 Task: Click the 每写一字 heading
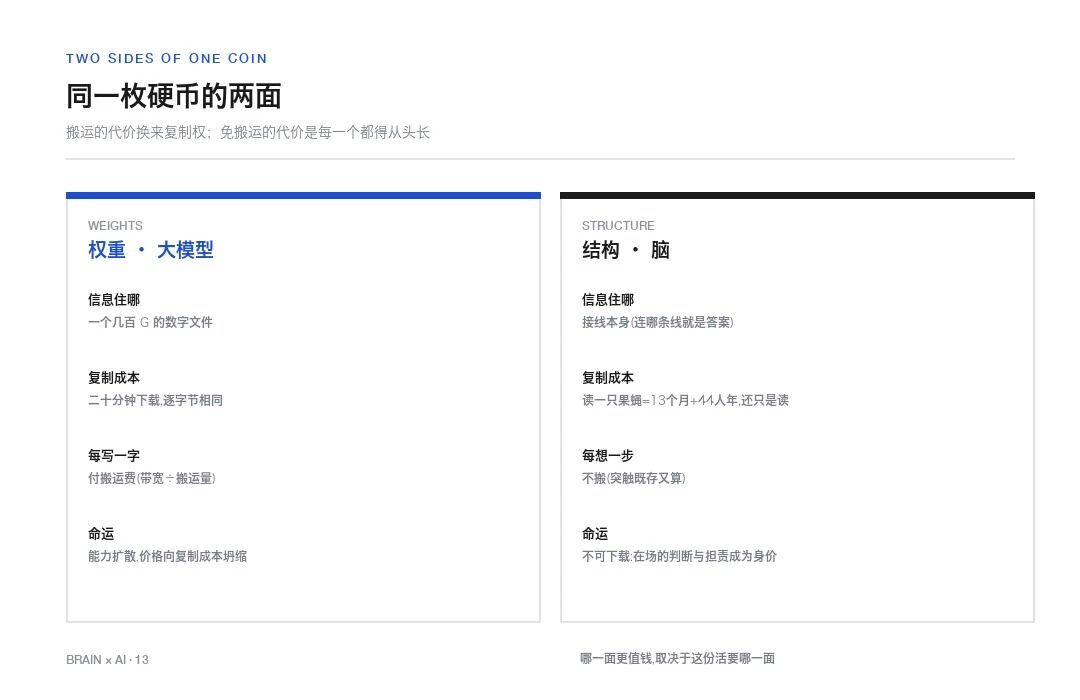point(114,455)
